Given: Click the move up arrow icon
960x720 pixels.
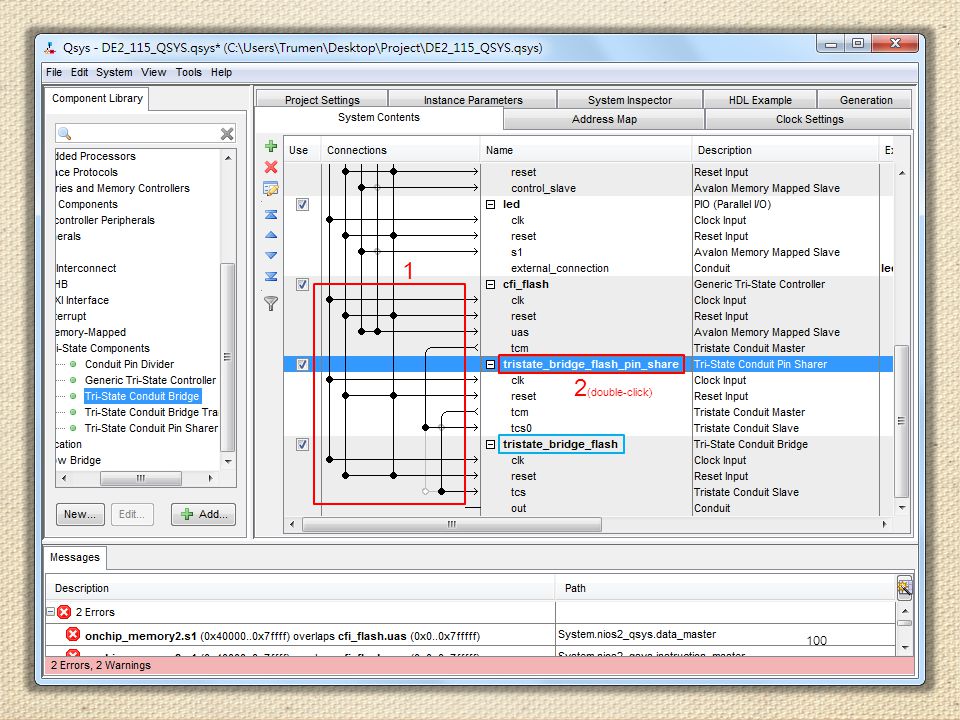Looking at the screenshot, I should click(271, 235).
